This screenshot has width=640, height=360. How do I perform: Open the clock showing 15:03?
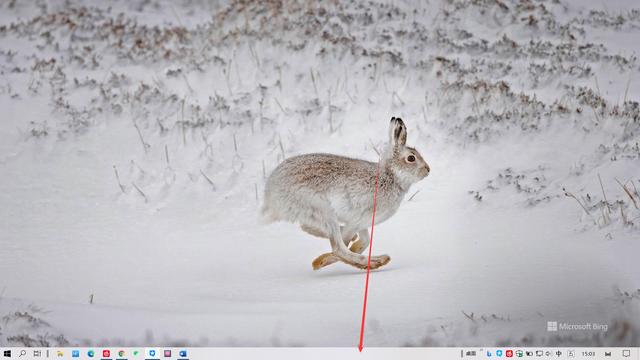[588, 354]
